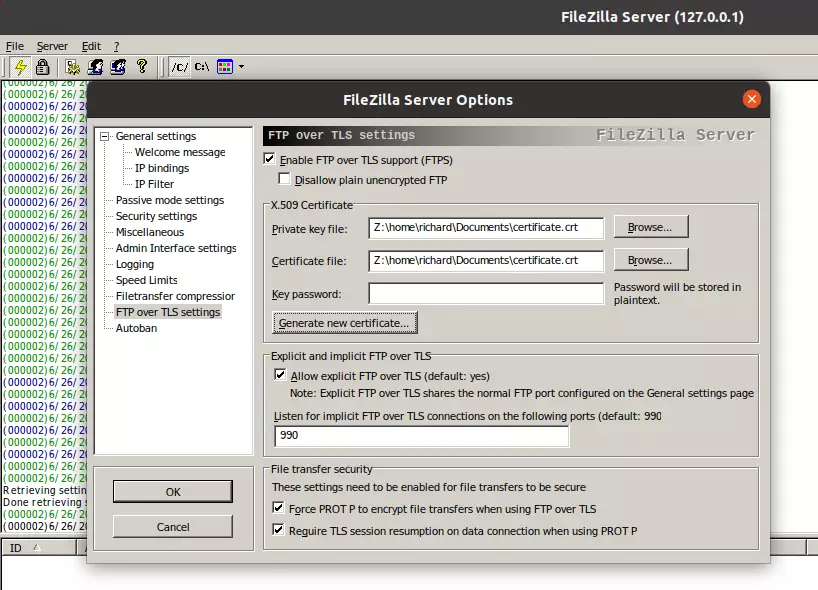Toggle Enable FTP over TLS support checkbox
818x590 pixels.
[x=270, y=159]
